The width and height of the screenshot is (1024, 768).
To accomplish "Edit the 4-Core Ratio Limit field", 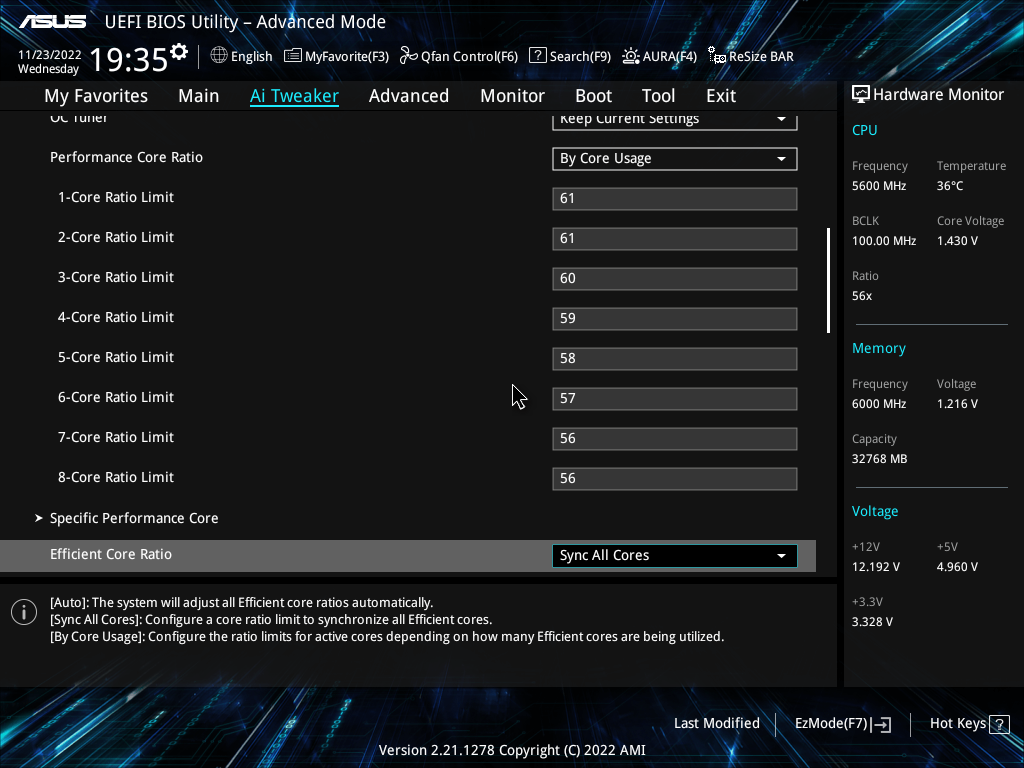I will coord(675,319).
